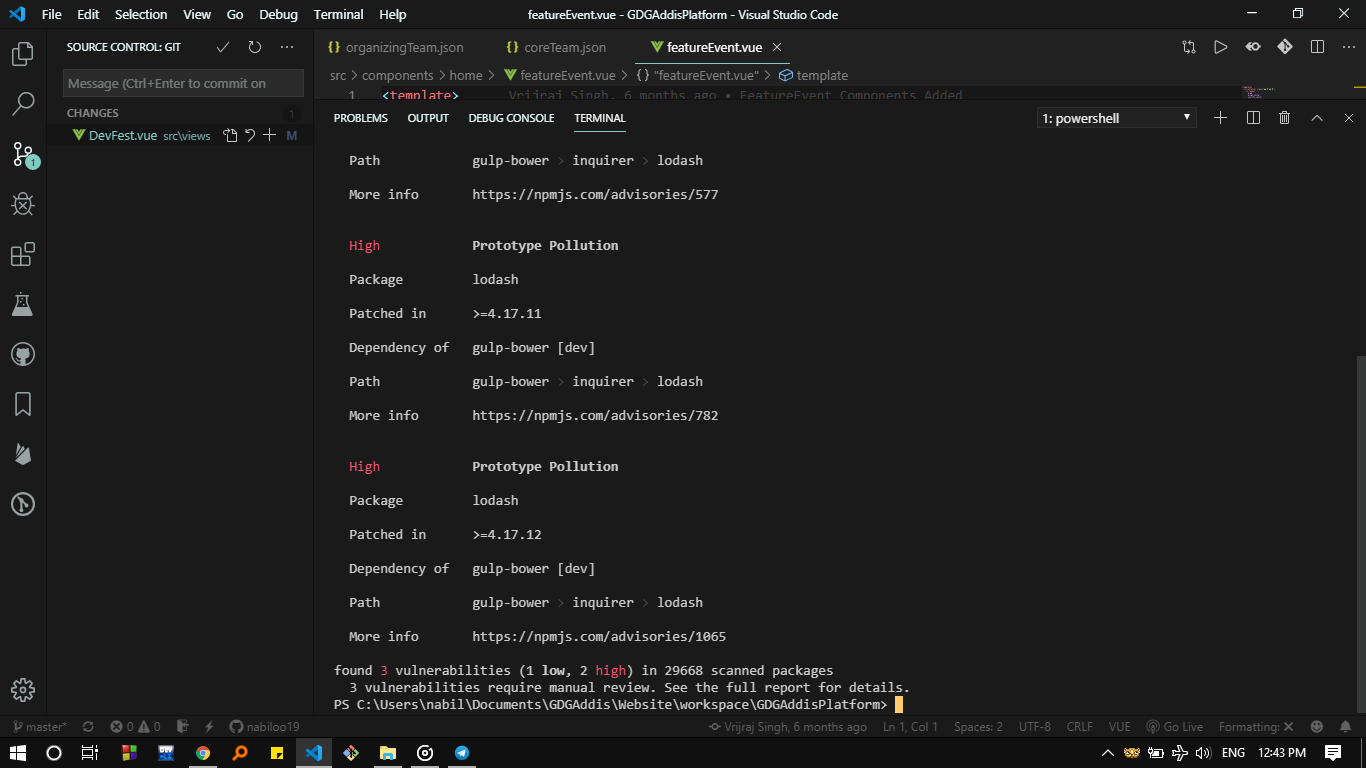Screen dimensions: 1366x768
Task: Open the template breadcrumb dropdown
Action: (x=821, y=75)
